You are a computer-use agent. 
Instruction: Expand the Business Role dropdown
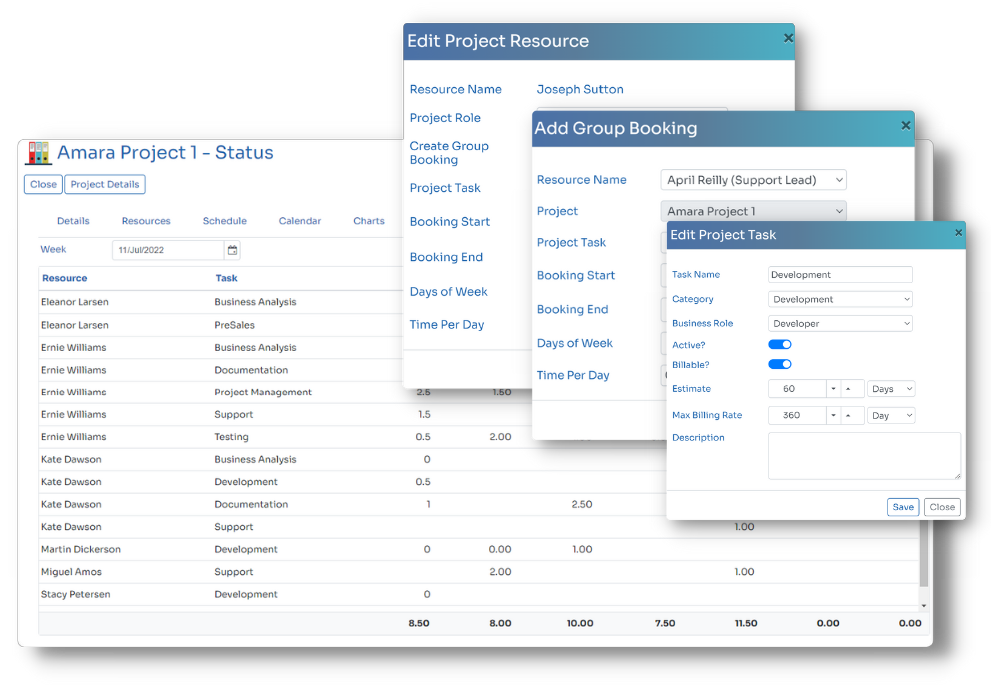pos(840,324)
